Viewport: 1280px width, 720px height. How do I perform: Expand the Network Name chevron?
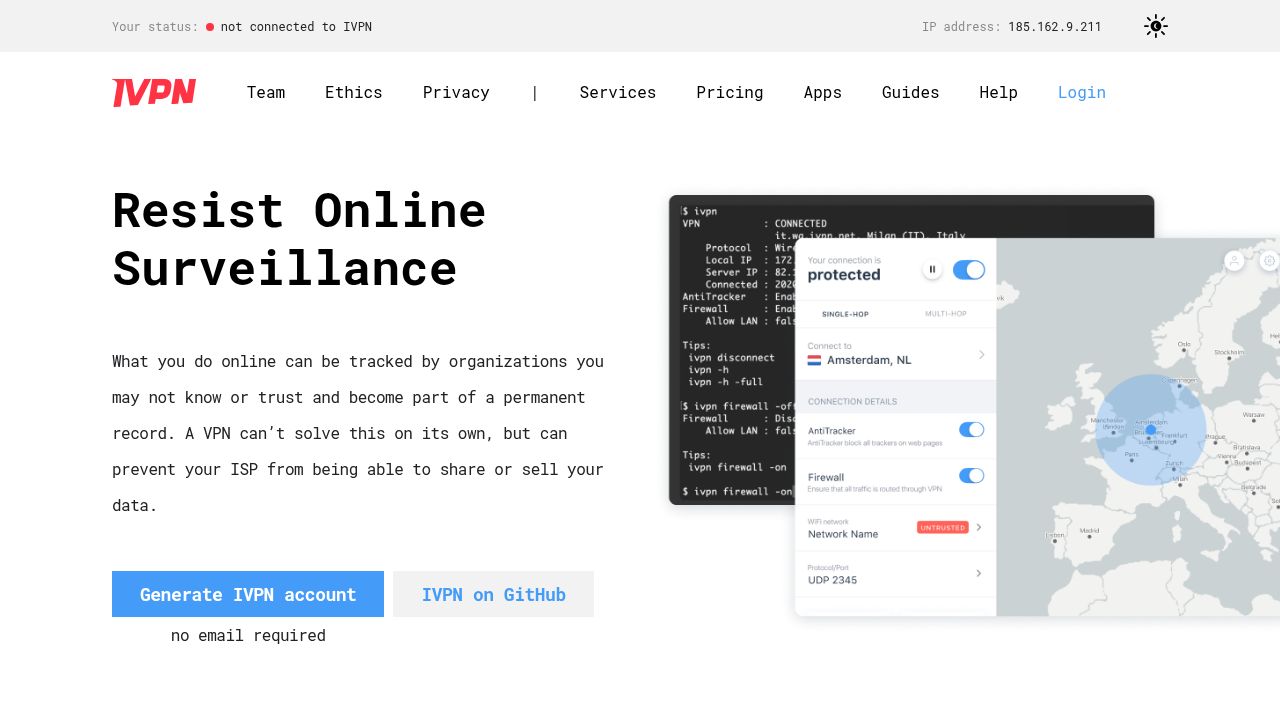979,527
